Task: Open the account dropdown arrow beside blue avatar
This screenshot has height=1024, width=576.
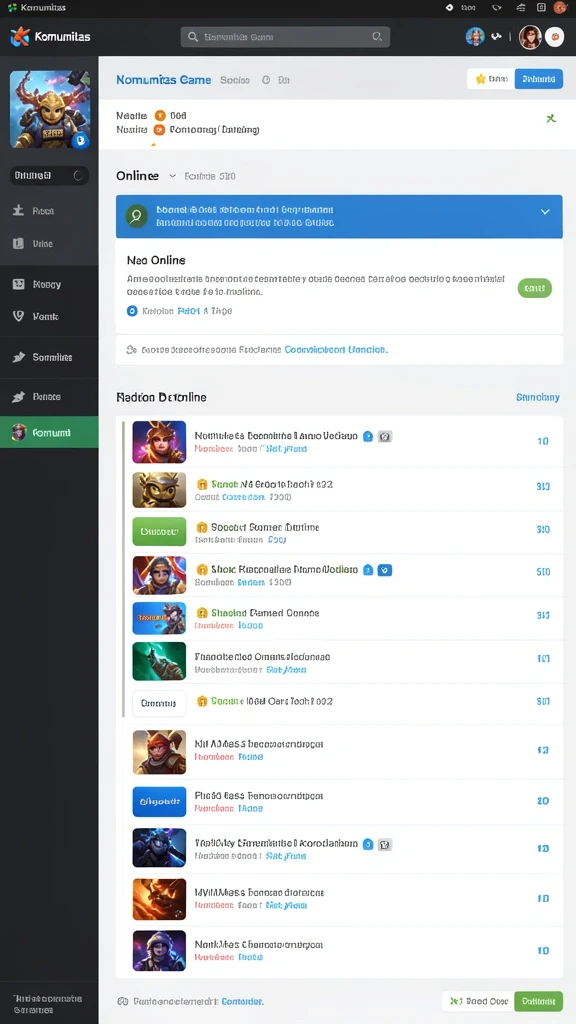Action: (x=496, y=37)
